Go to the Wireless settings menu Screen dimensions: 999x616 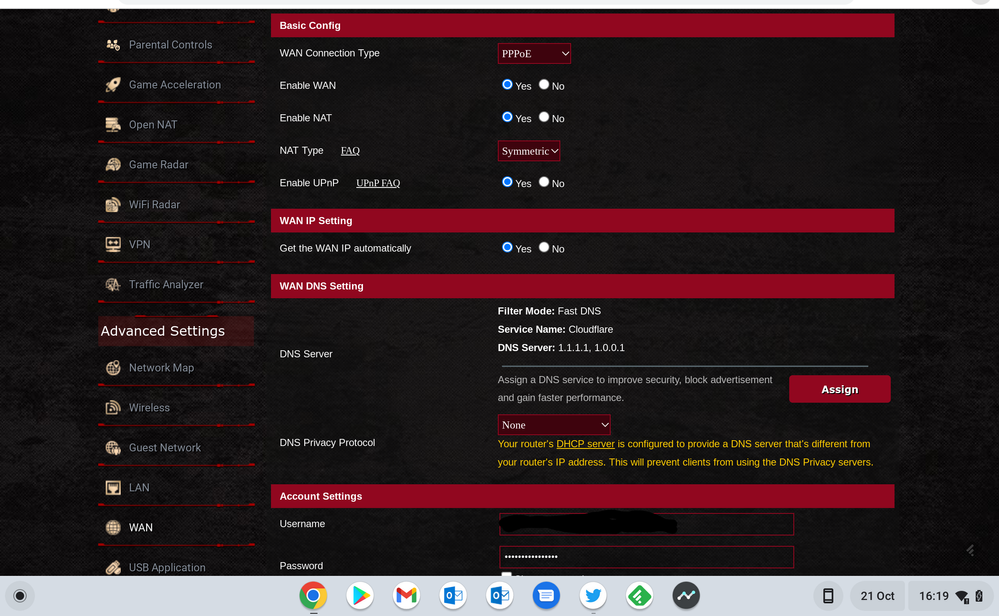149,408
